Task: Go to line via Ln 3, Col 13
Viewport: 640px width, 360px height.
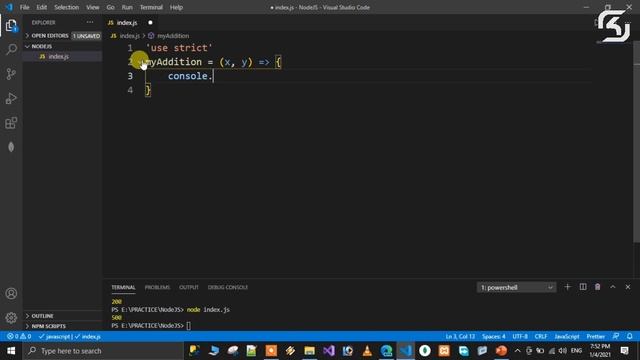Action: [460, 336]
